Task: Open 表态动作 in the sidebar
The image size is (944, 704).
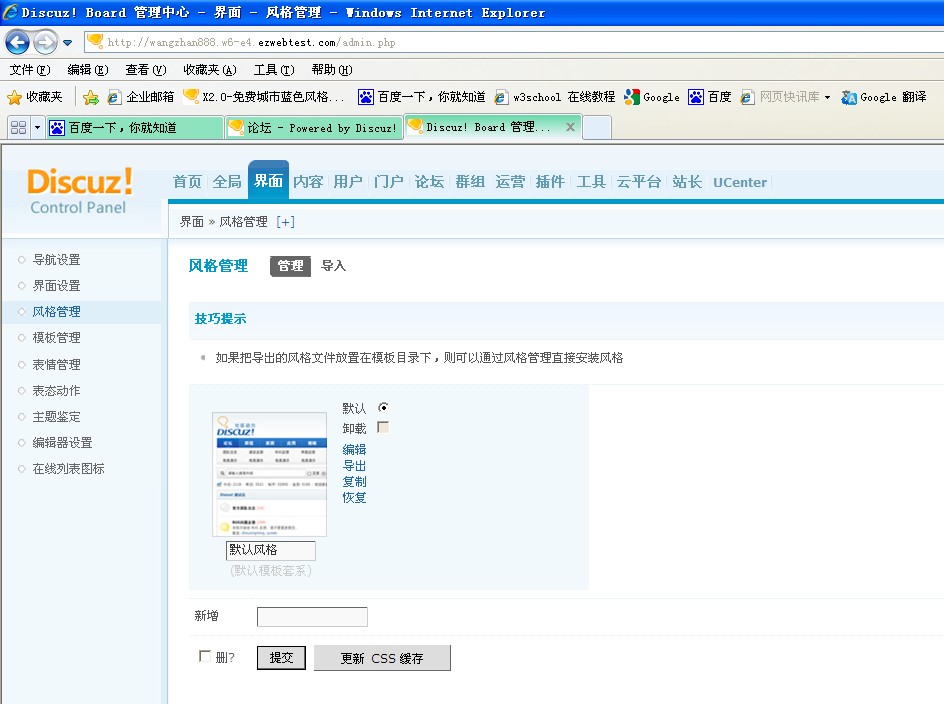Action: 56,390
